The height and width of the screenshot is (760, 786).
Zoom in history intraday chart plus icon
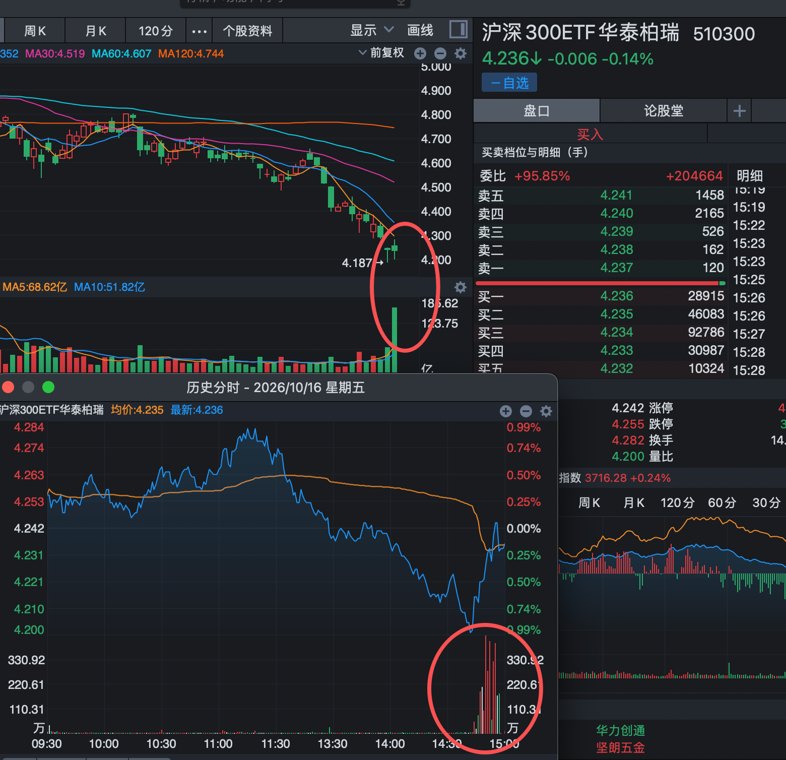point(506,412)
